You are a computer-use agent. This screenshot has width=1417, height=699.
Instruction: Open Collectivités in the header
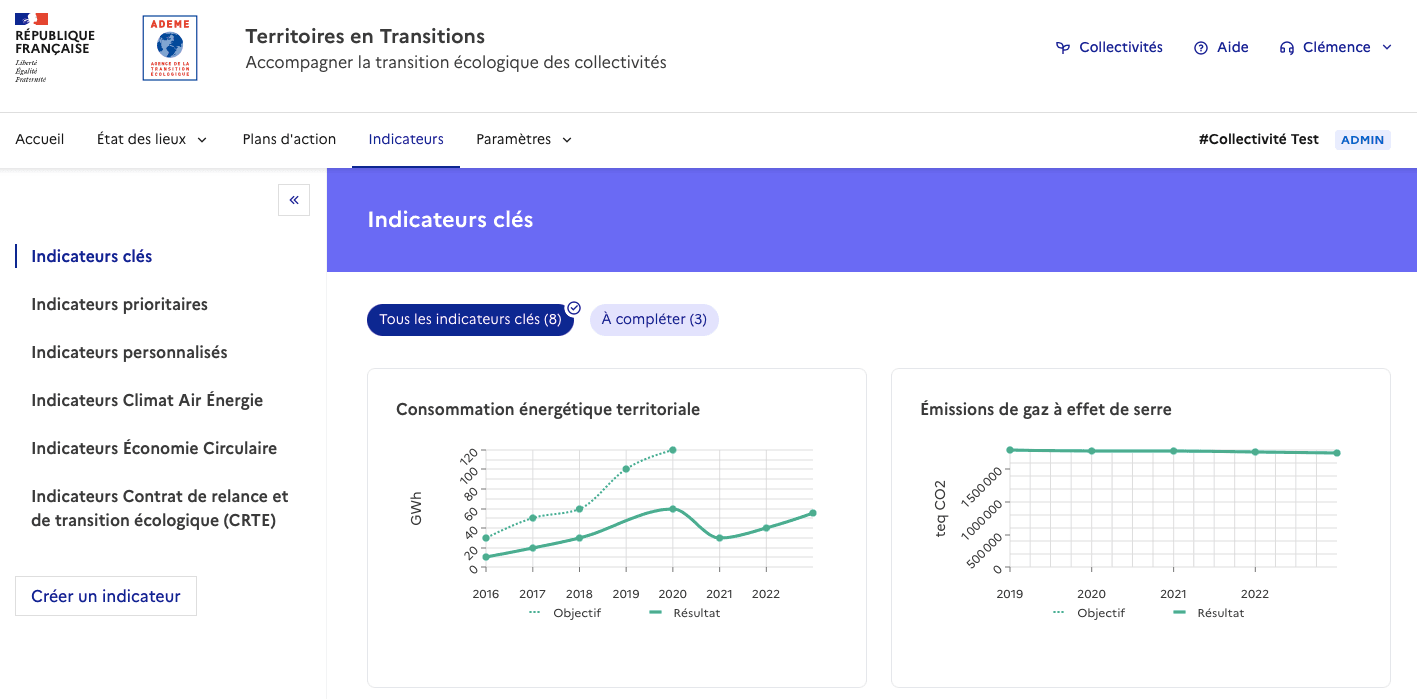click(x=1110, y=48)
